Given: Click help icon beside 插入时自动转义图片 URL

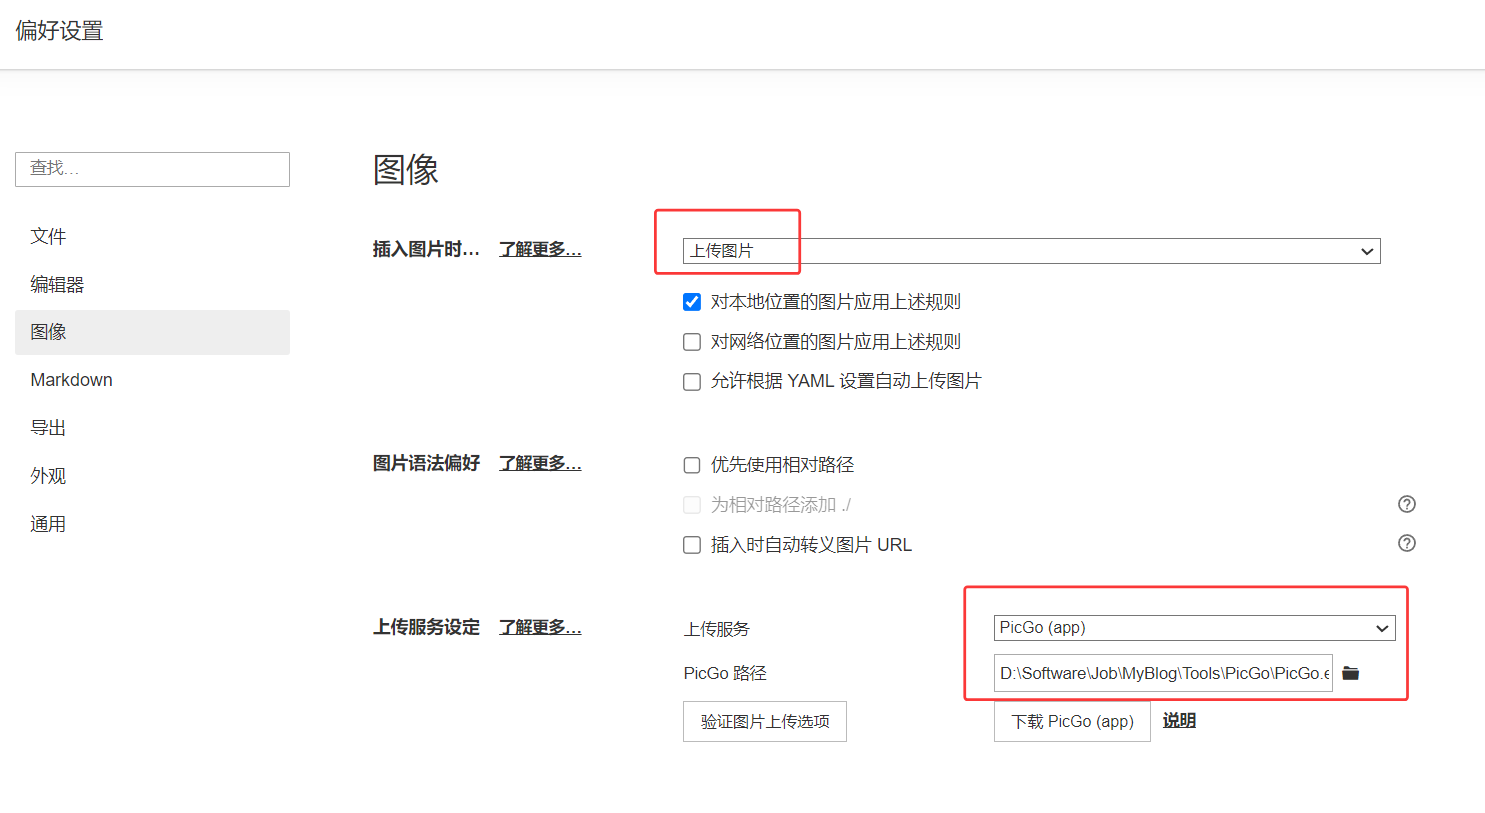Looking at the screenshot, I should click(x=1406, y=543).
